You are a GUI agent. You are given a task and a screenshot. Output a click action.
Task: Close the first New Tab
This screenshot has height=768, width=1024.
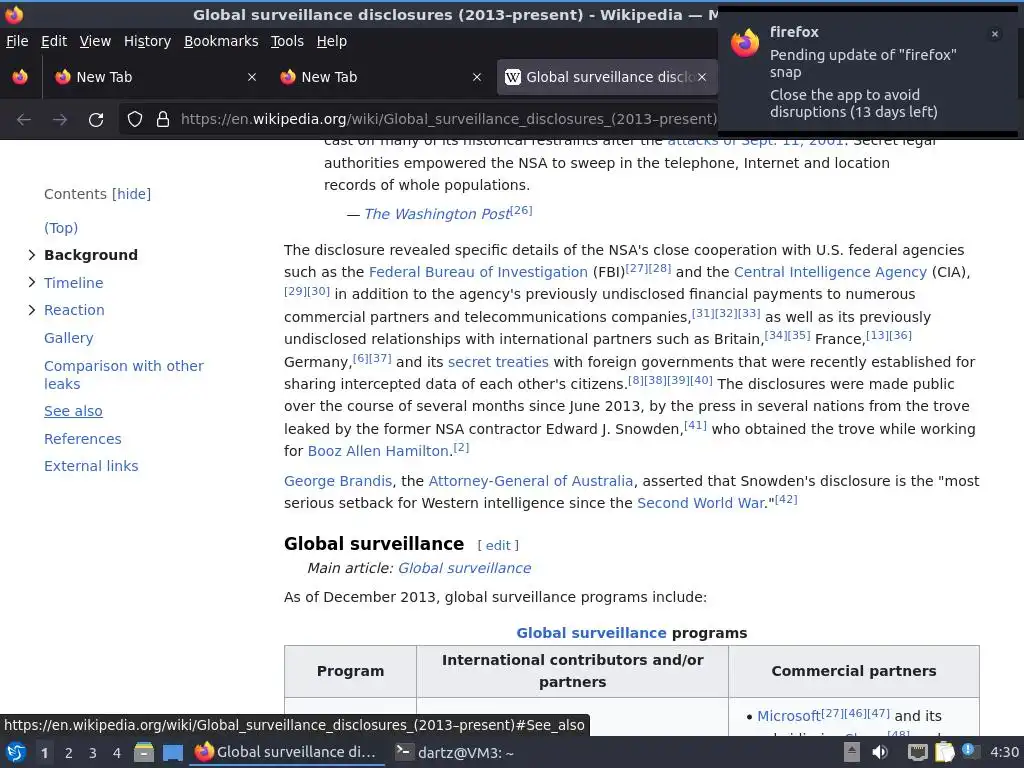pyautogui.click(x=252, y=77)
